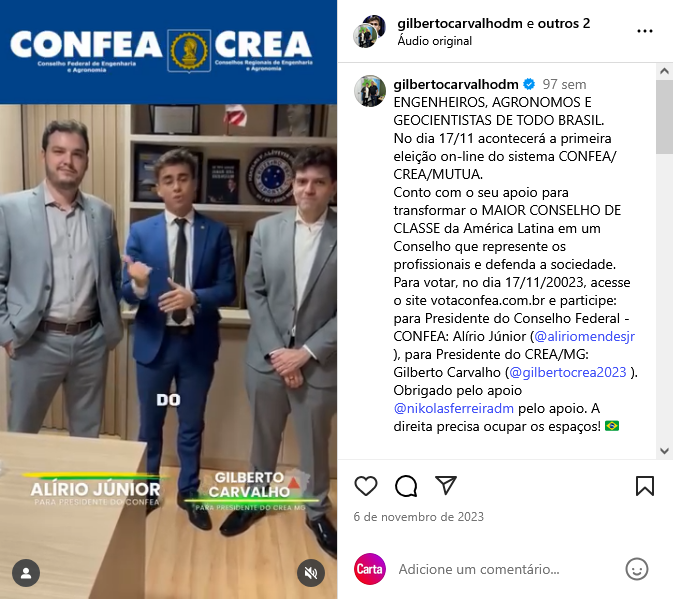Save the post with the bookmark icon

pos(645,486)
